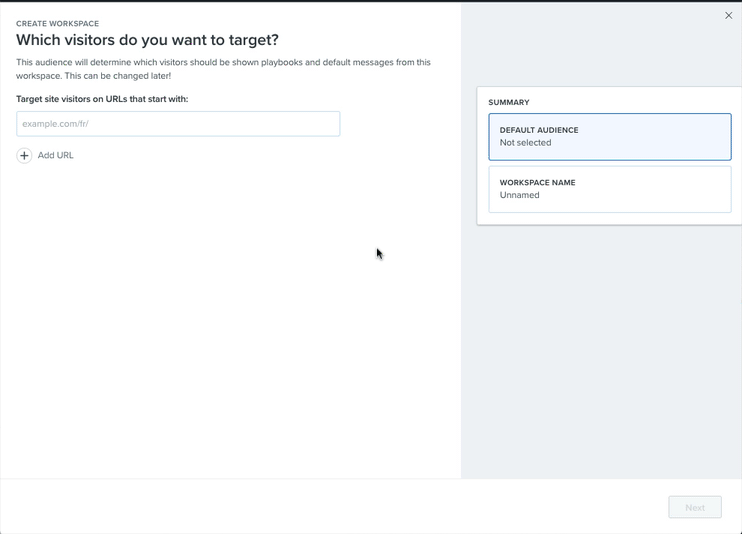Viewport: 742px width, 534px height.
Task: Close the Create Workspace dialog
Action: (x=728, y=16)
